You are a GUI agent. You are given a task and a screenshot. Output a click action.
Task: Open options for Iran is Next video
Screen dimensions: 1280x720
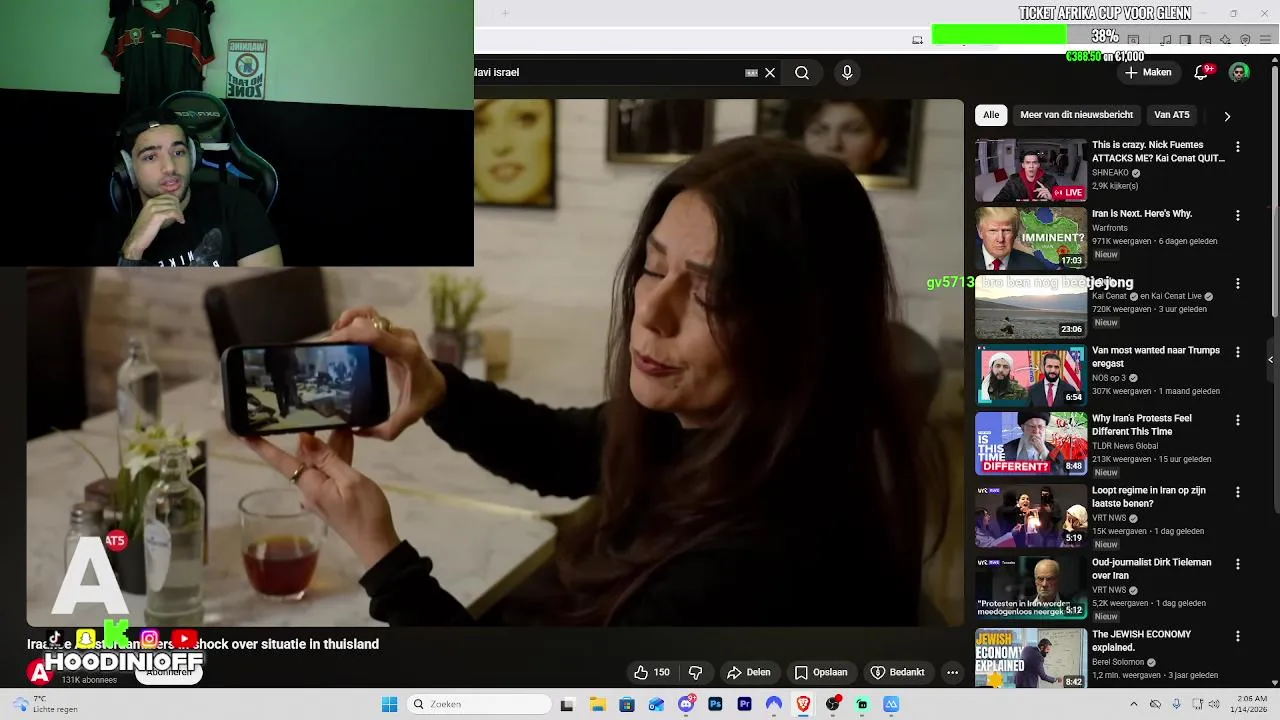(1238, 216)
